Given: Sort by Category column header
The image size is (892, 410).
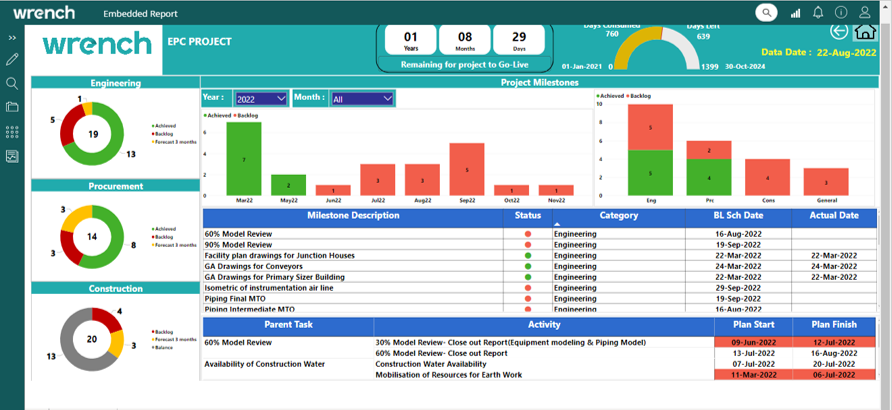Looking at the screenshot, I should (x=632, y=215).
